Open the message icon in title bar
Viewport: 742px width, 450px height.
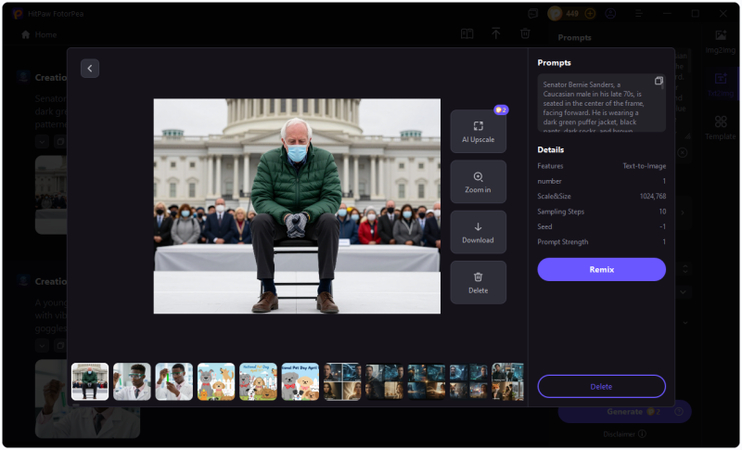click(533, 14)
